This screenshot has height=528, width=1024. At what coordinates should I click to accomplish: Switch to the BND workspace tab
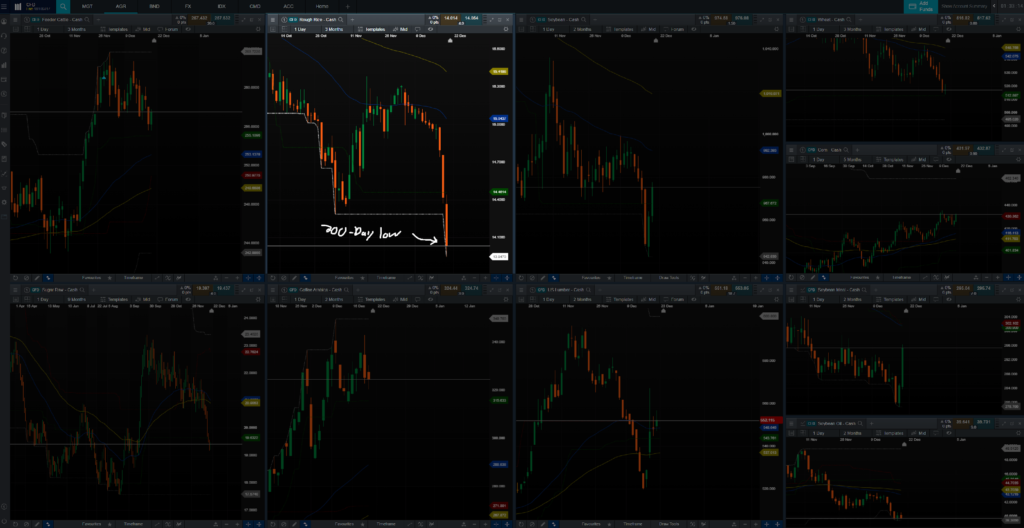tap(155, 6)
